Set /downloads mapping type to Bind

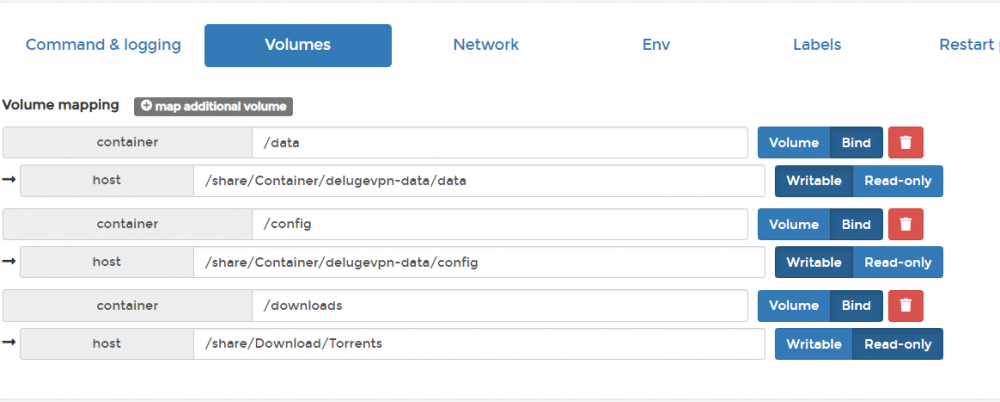[x=856, y=306]
